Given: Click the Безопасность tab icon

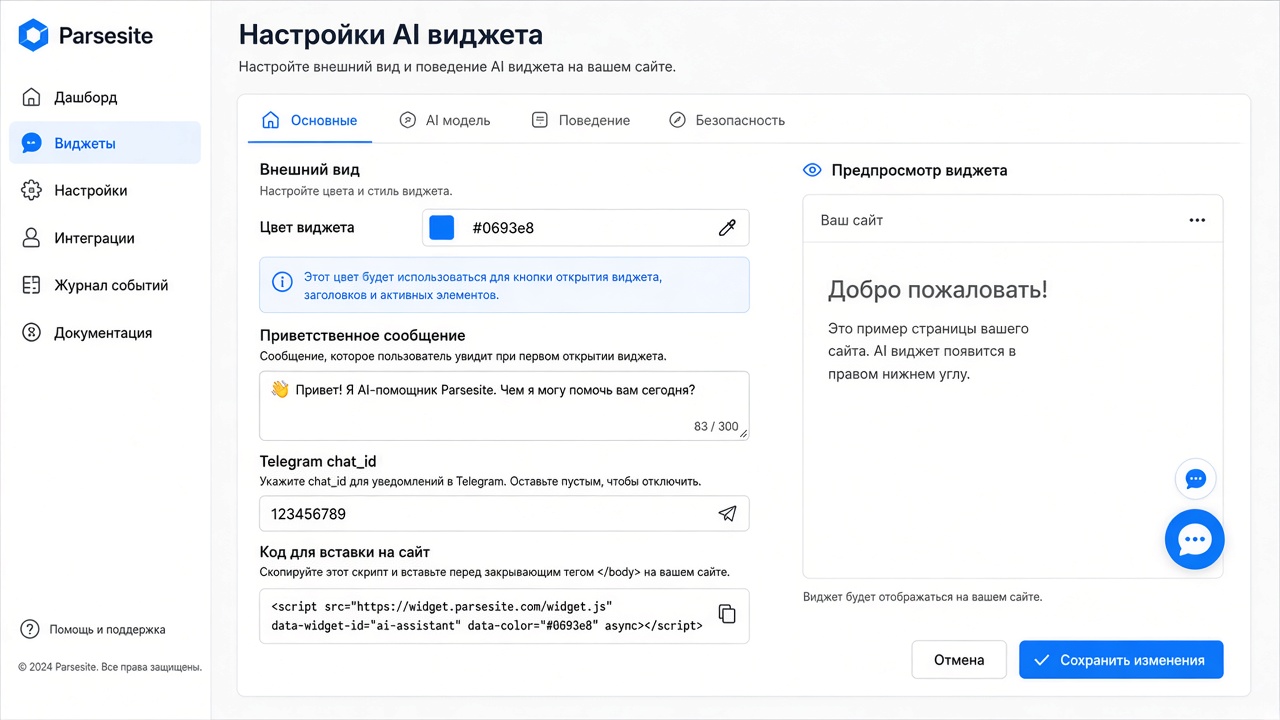Looking at the screenshot, I should coord(677,120).
